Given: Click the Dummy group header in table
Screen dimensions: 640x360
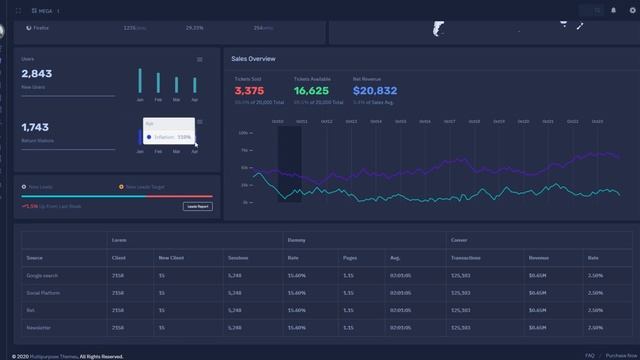Looking at the screenshot, I should (297, 240).
